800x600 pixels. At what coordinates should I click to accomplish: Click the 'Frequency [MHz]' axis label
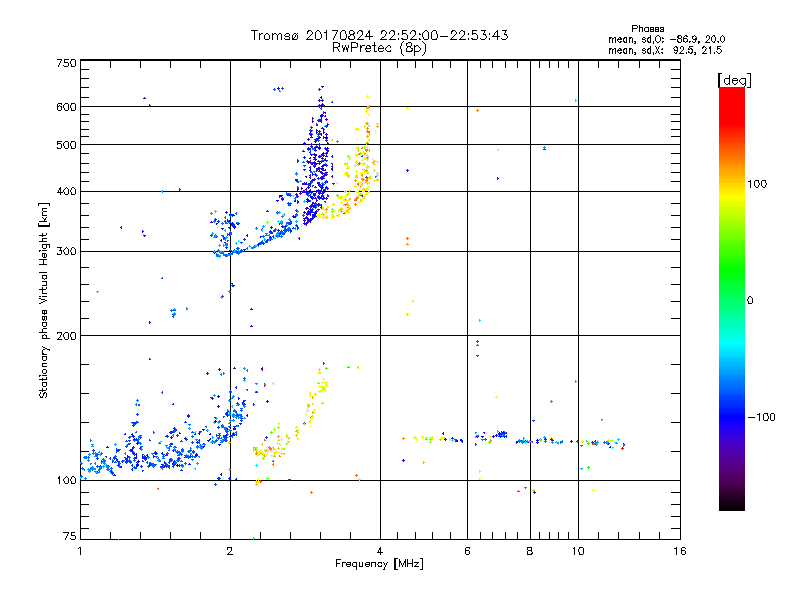pyautogui.click(x=379, y=564)
